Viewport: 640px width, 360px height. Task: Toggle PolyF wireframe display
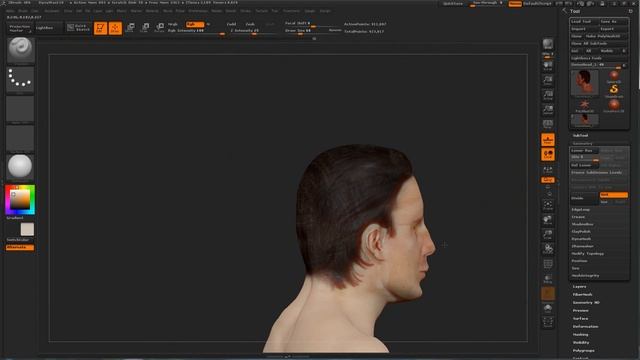point(548,264)
